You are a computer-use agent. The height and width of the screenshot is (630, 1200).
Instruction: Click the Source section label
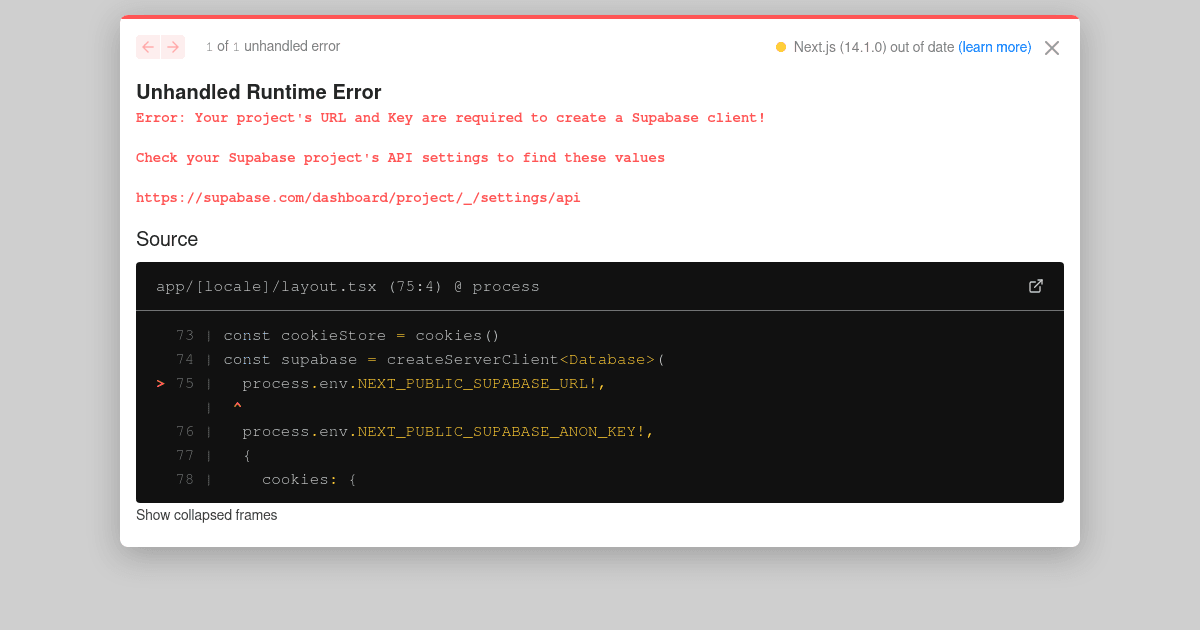click(167, 239)
